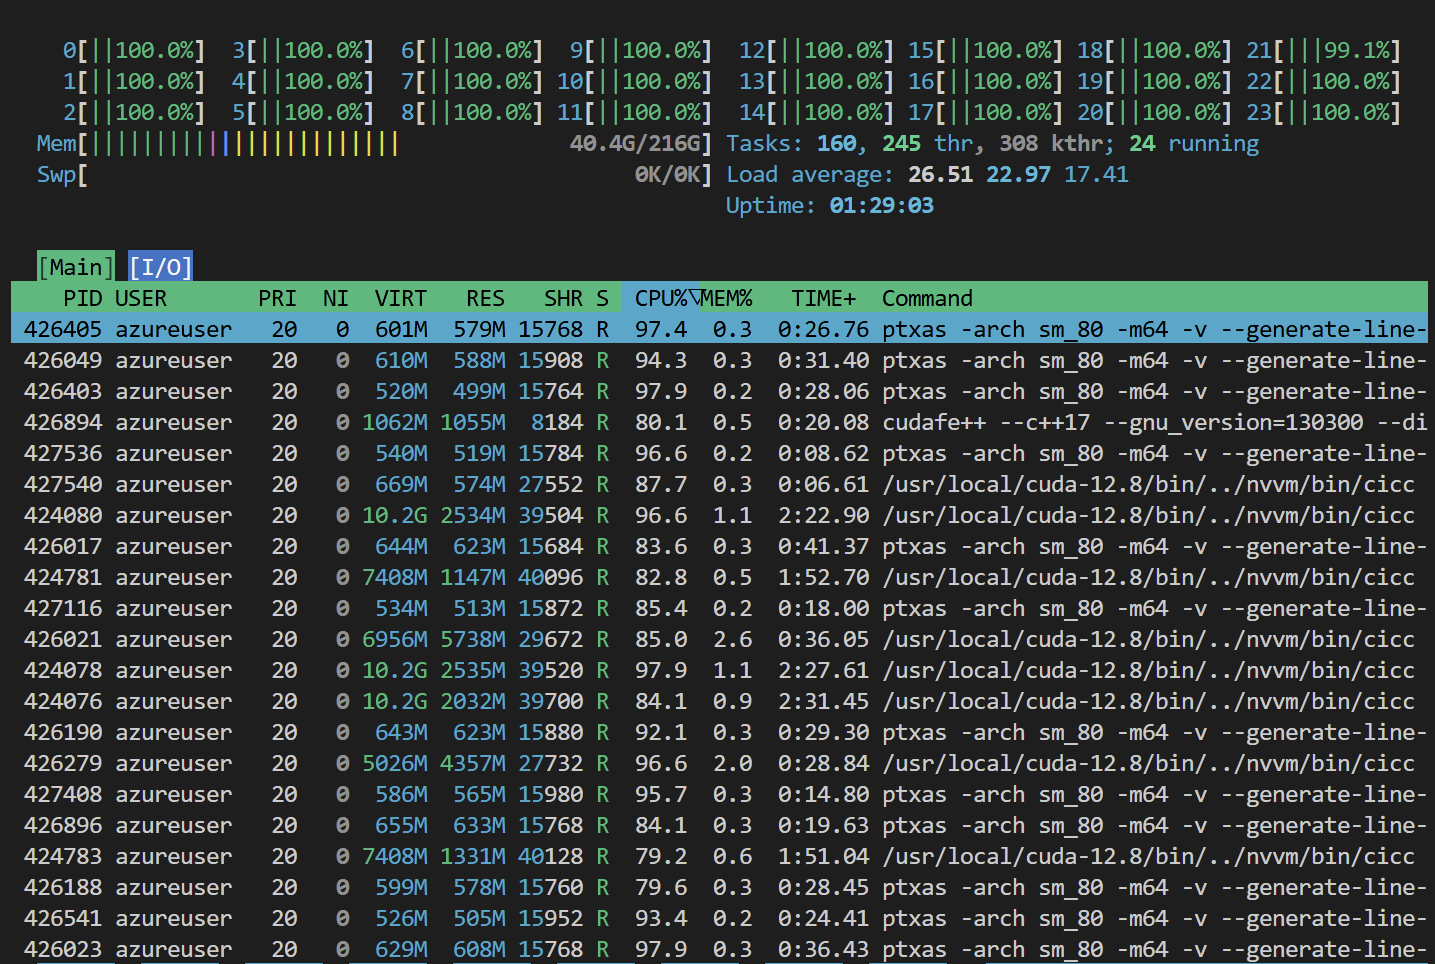Click the PRI column header
This screenshot has height=964, width=1435.
(277, 298)
